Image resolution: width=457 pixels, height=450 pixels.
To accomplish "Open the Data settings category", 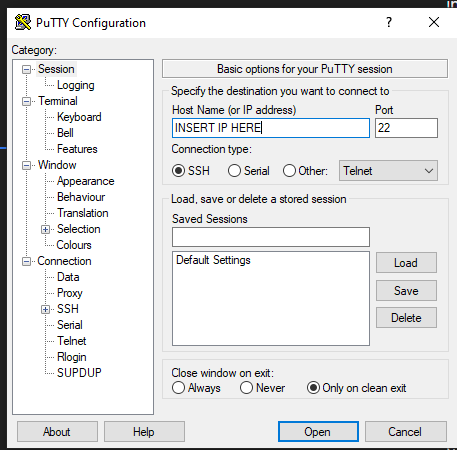I will click(x=68, y=277).
